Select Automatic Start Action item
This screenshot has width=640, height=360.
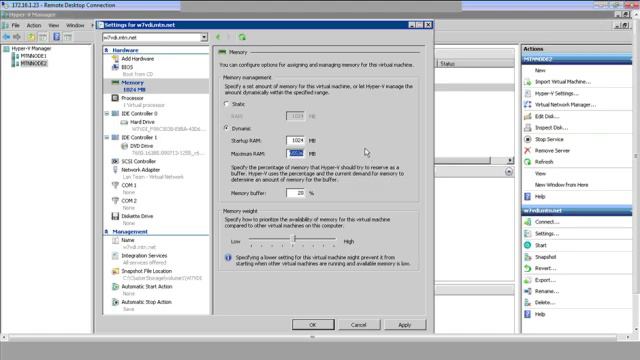pyautogui.click(x=147, y=287)
